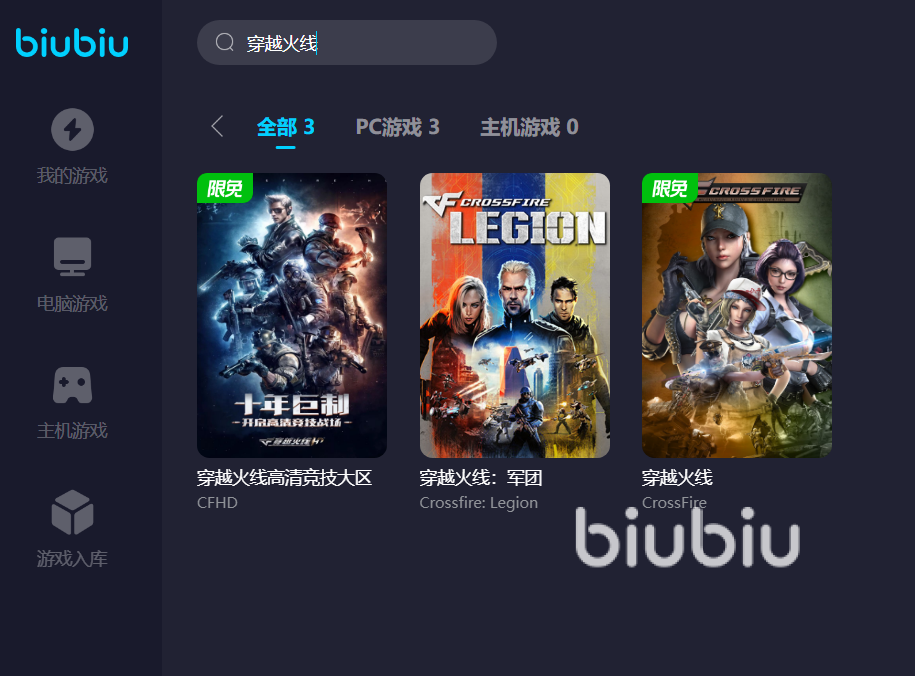
Task: Click the biubiu logo in sidebar
Action: click(72, 43)
